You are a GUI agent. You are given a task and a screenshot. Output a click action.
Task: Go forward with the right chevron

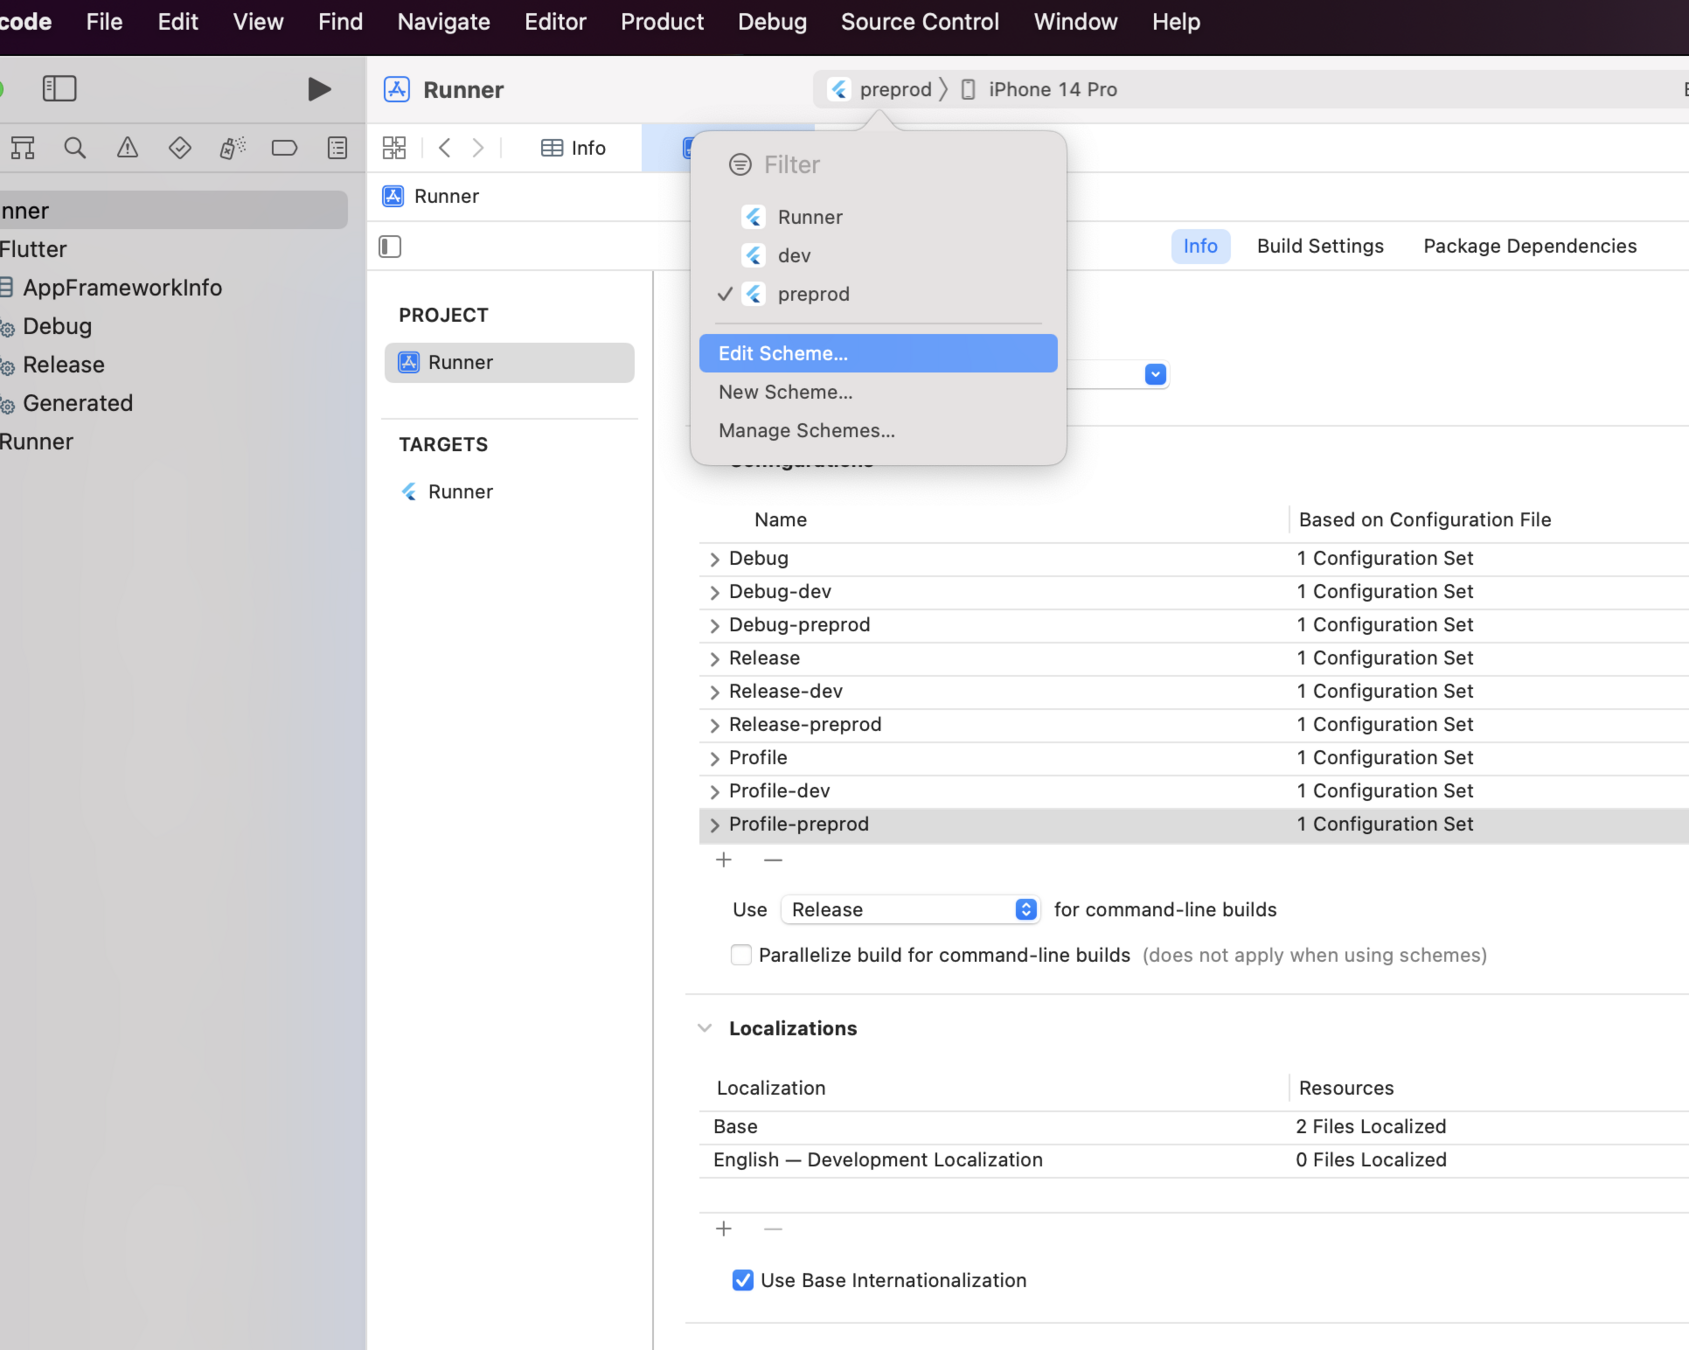click(x=478, y=148)
